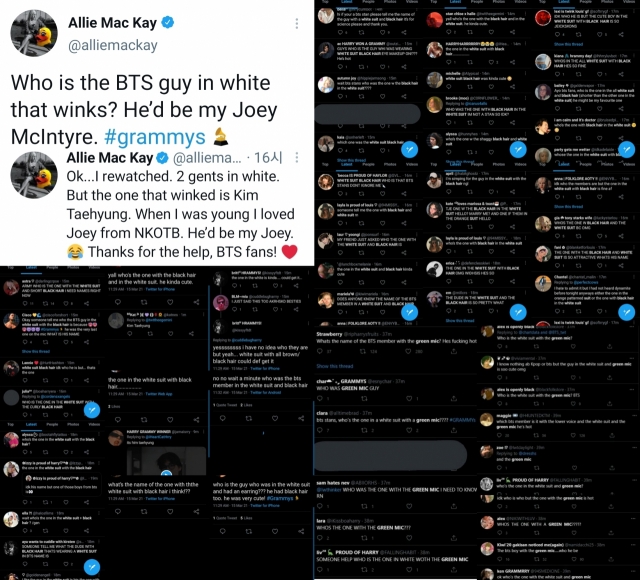
Task: Click the #grammys hashtag
Action: pyautogui.click(x=155, y=137)
